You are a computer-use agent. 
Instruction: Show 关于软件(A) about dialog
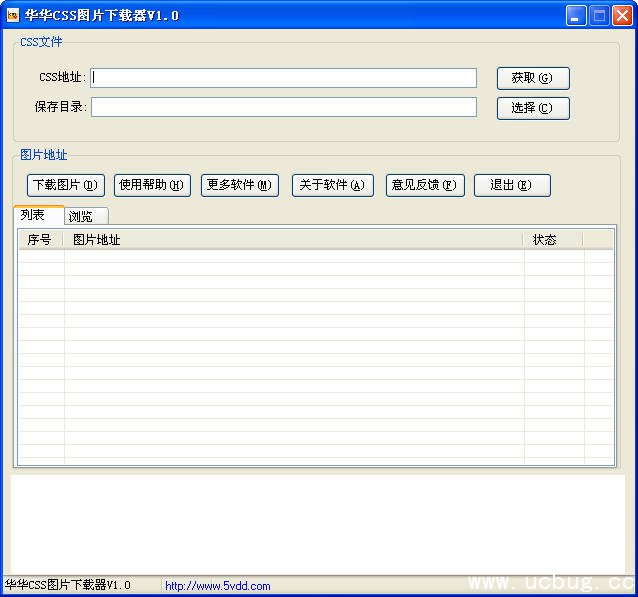click(332, 185)
